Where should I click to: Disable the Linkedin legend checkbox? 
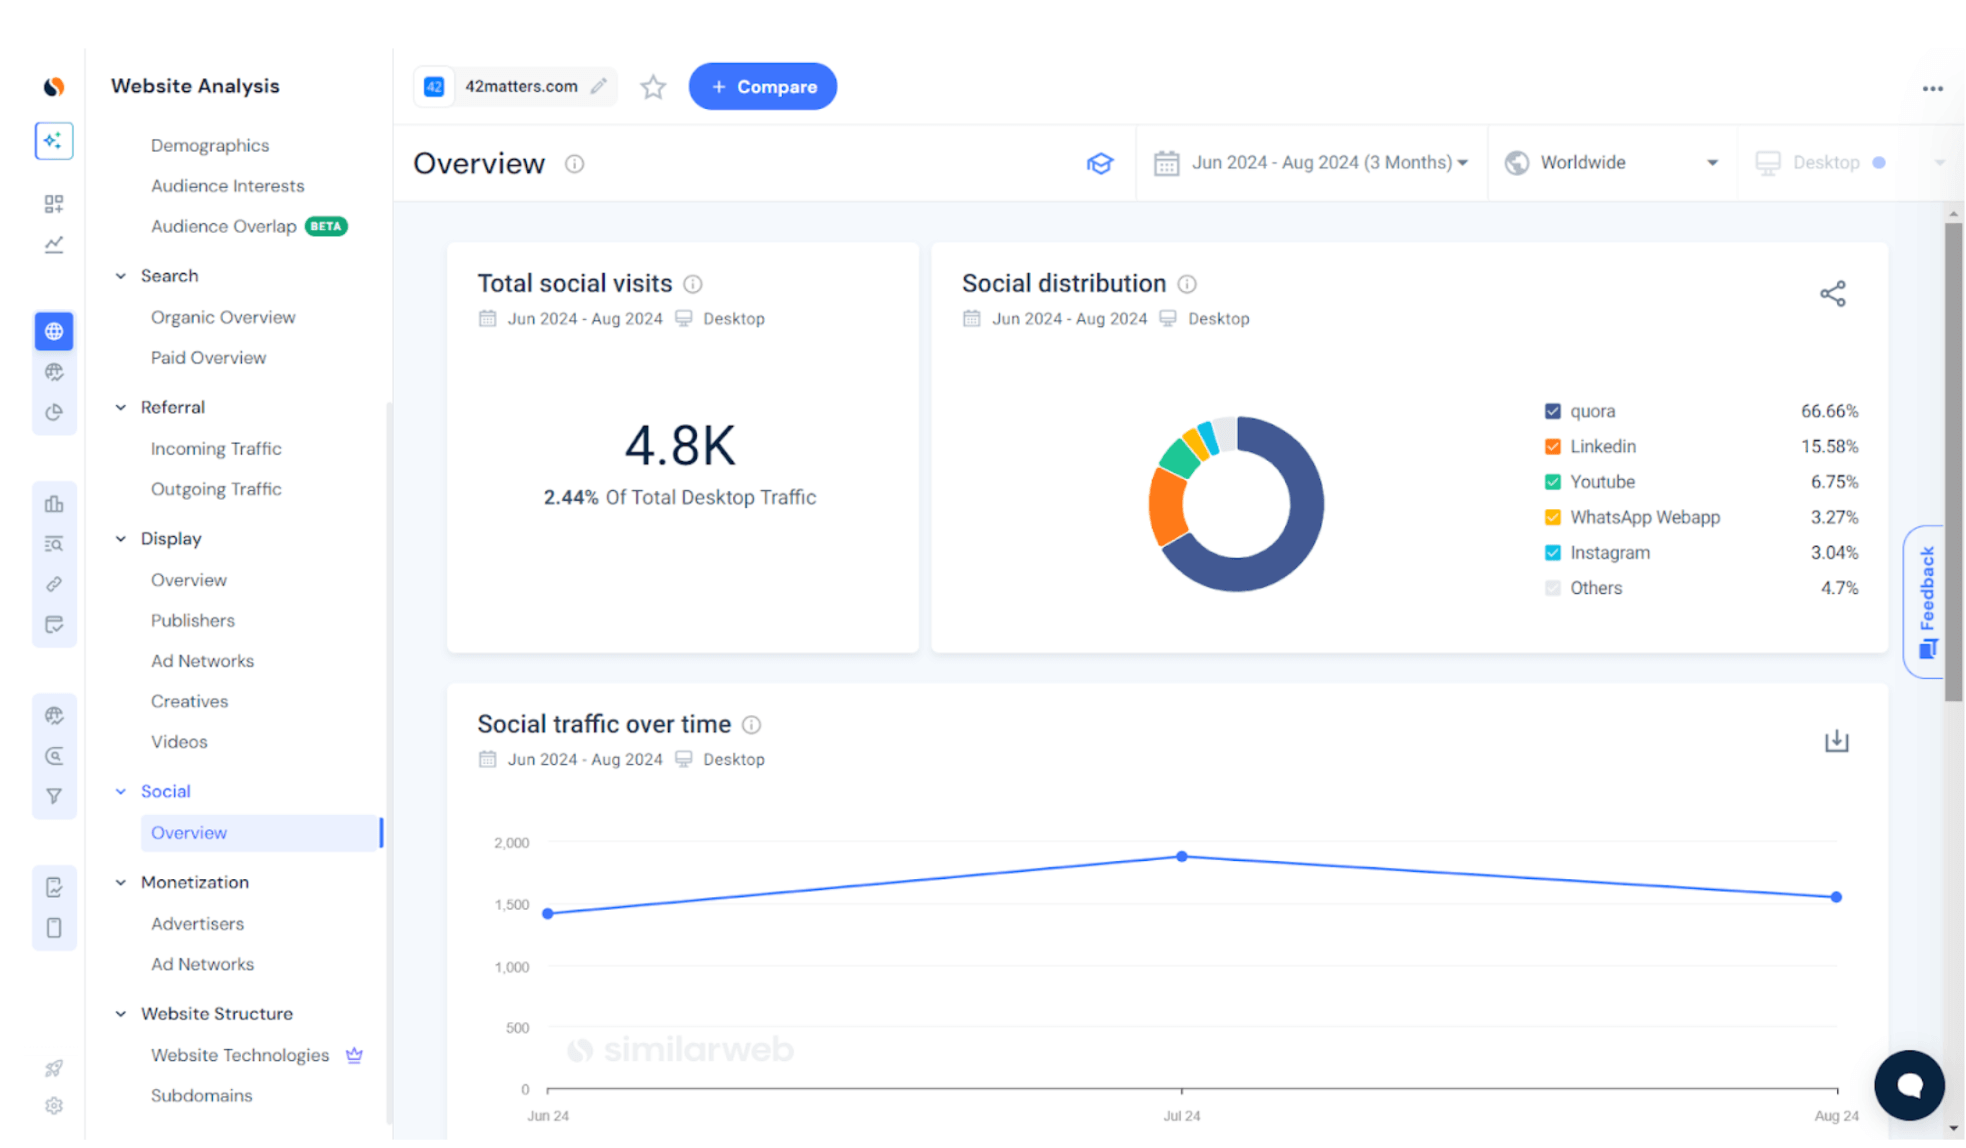[1552, 446]
